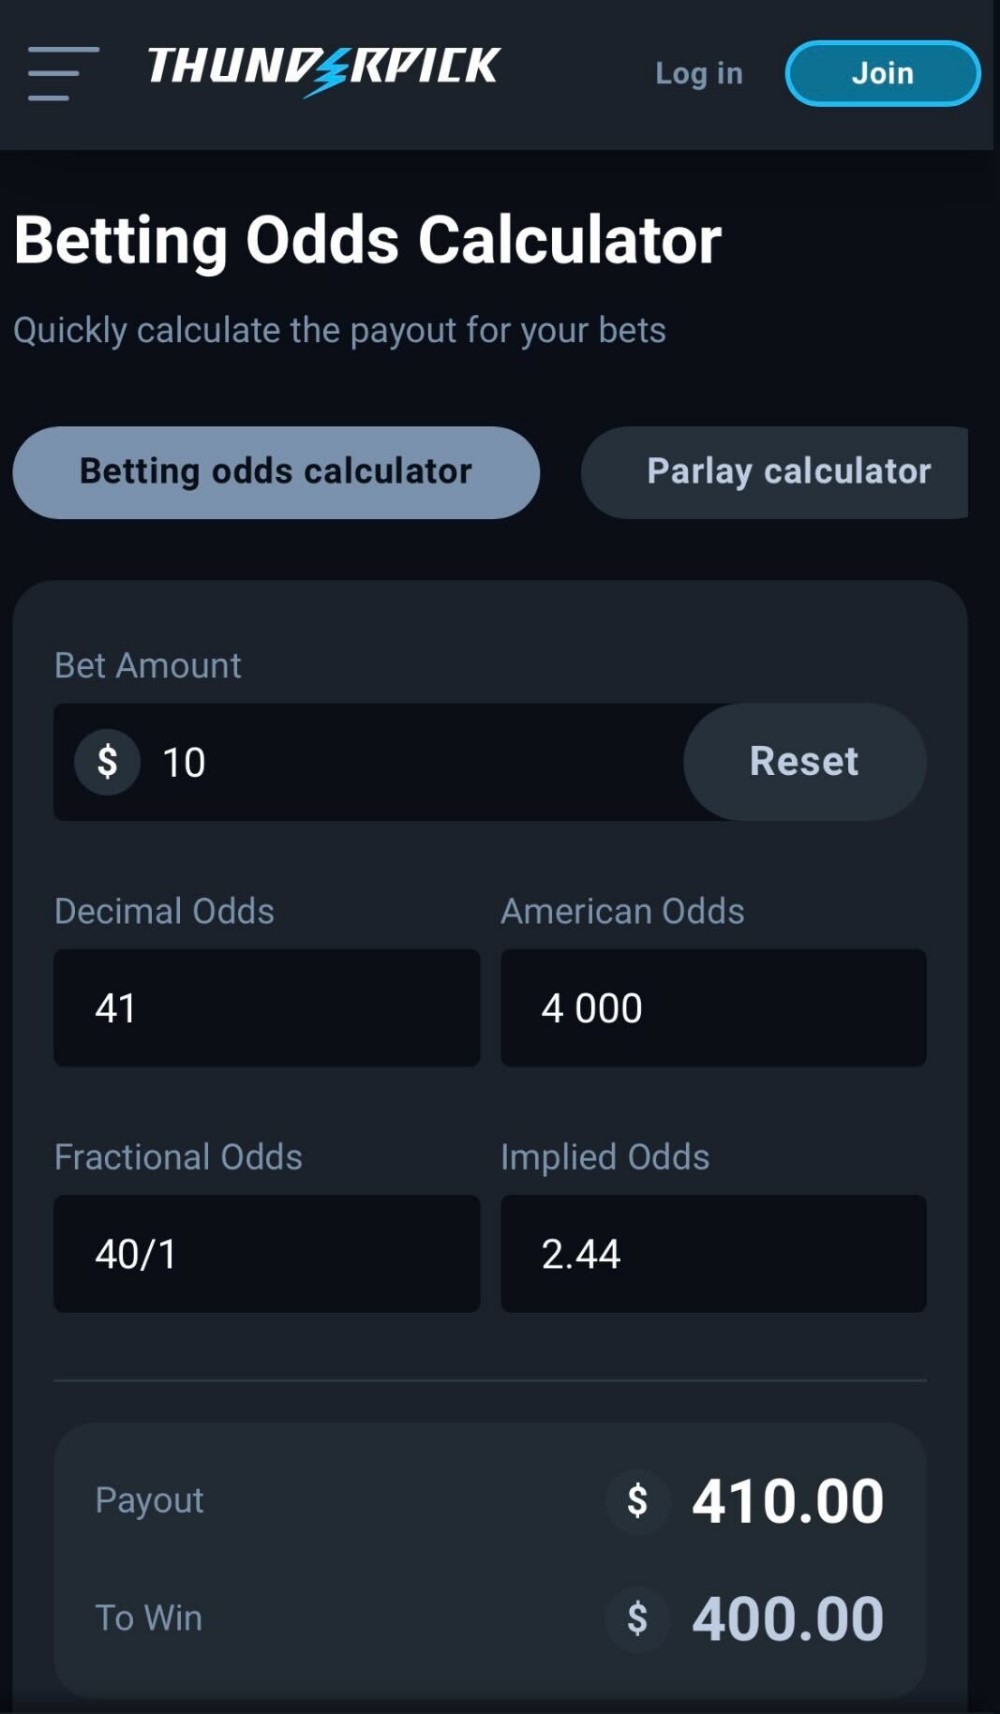Viewport: 1000px width, 1714px height.
Task: Click the American Odds field
Action: tap(713, 1008)
